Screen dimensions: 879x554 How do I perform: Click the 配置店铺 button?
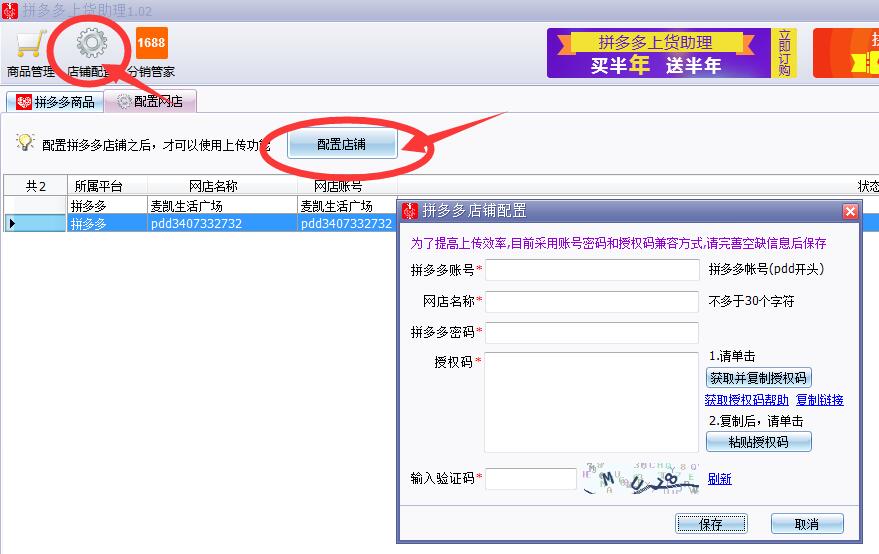[x=342, y=145]
